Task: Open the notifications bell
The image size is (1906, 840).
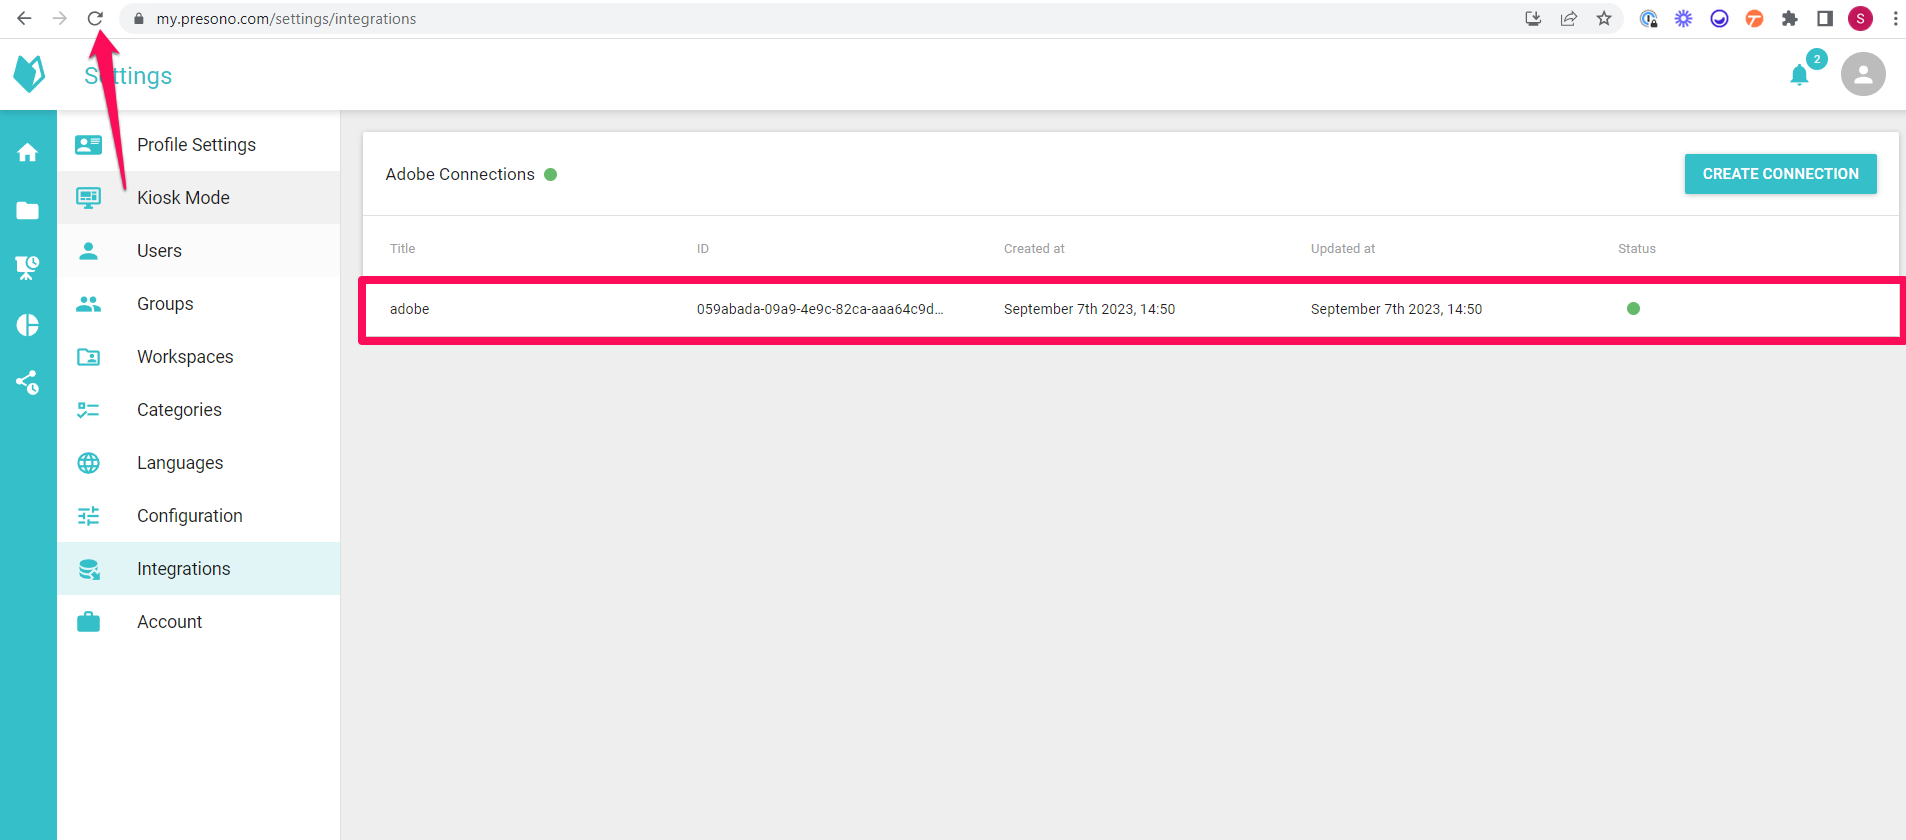Action: click(1800, 75)
